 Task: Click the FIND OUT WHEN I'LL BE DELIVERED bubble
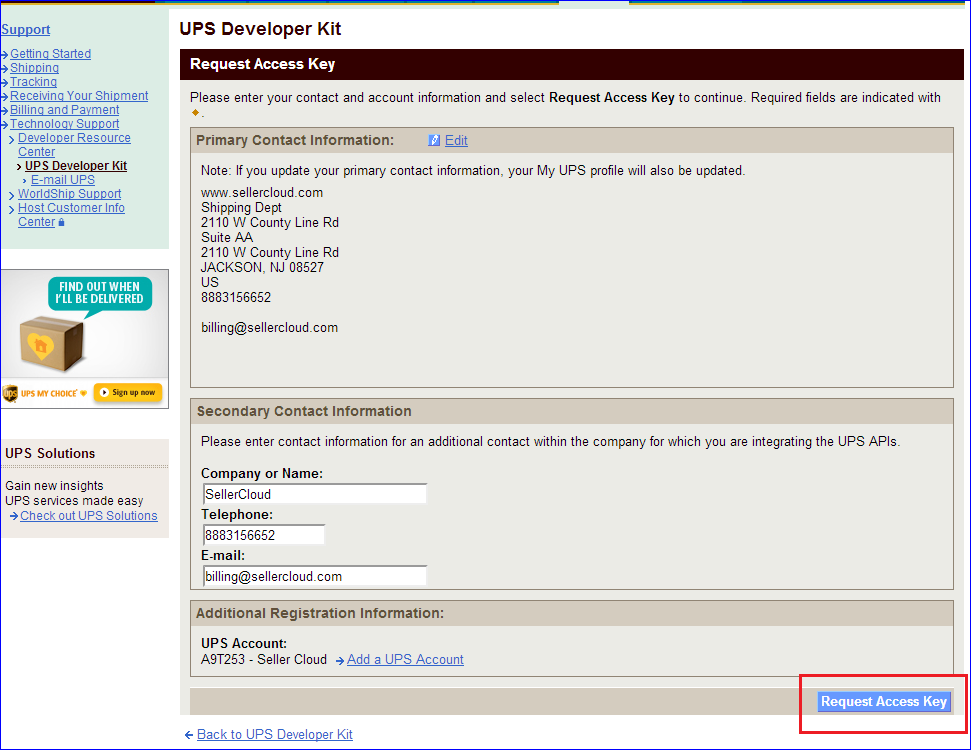(x=100, y=294)
